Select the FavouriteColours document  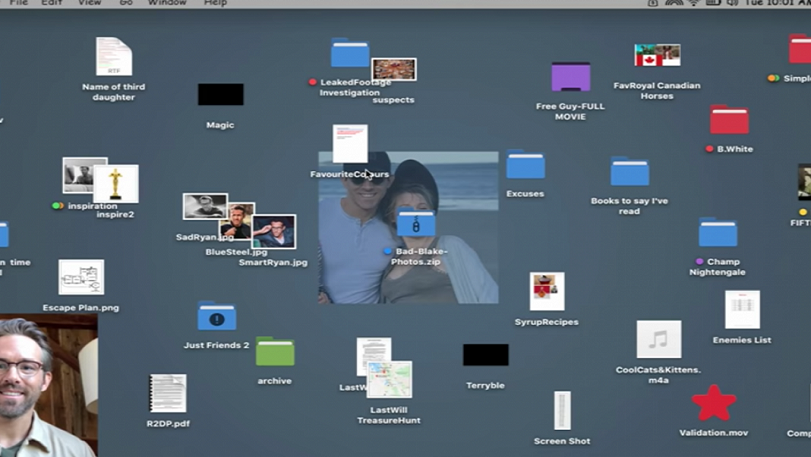click(x=350, y=143)
